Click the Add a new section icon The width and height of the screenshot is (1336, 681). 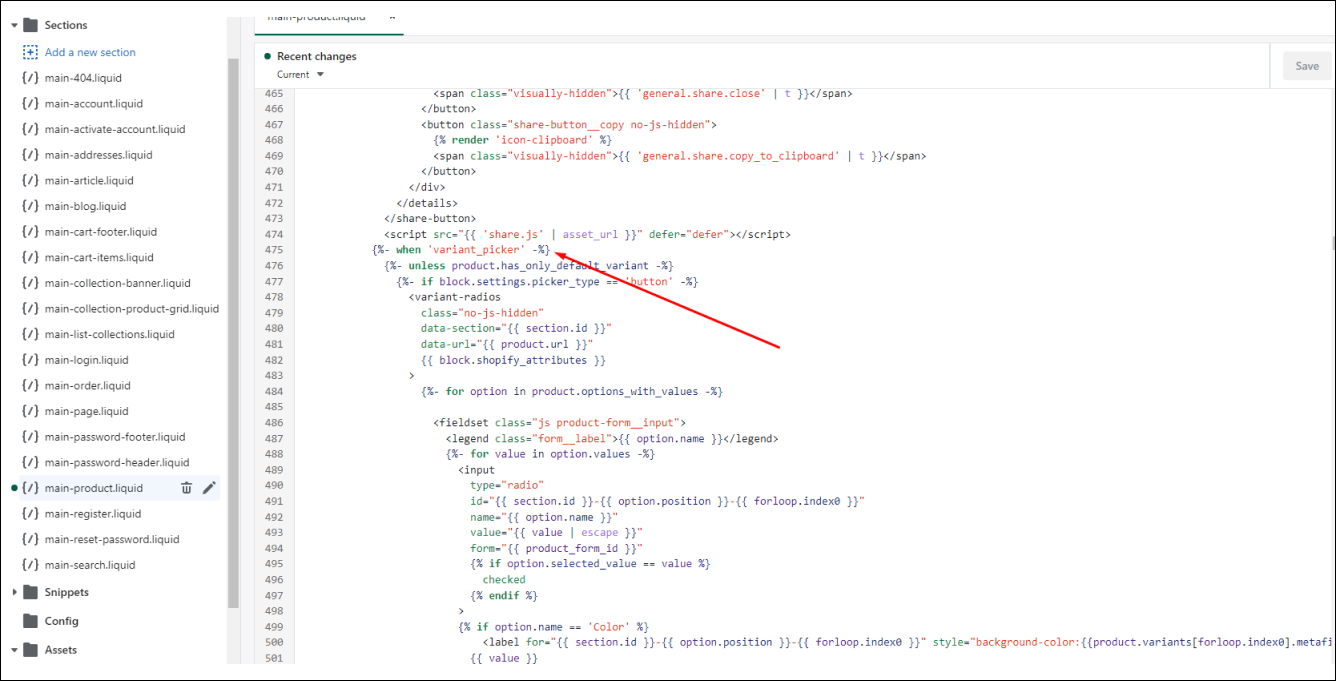pyautogui.click(x=30, y=52)
